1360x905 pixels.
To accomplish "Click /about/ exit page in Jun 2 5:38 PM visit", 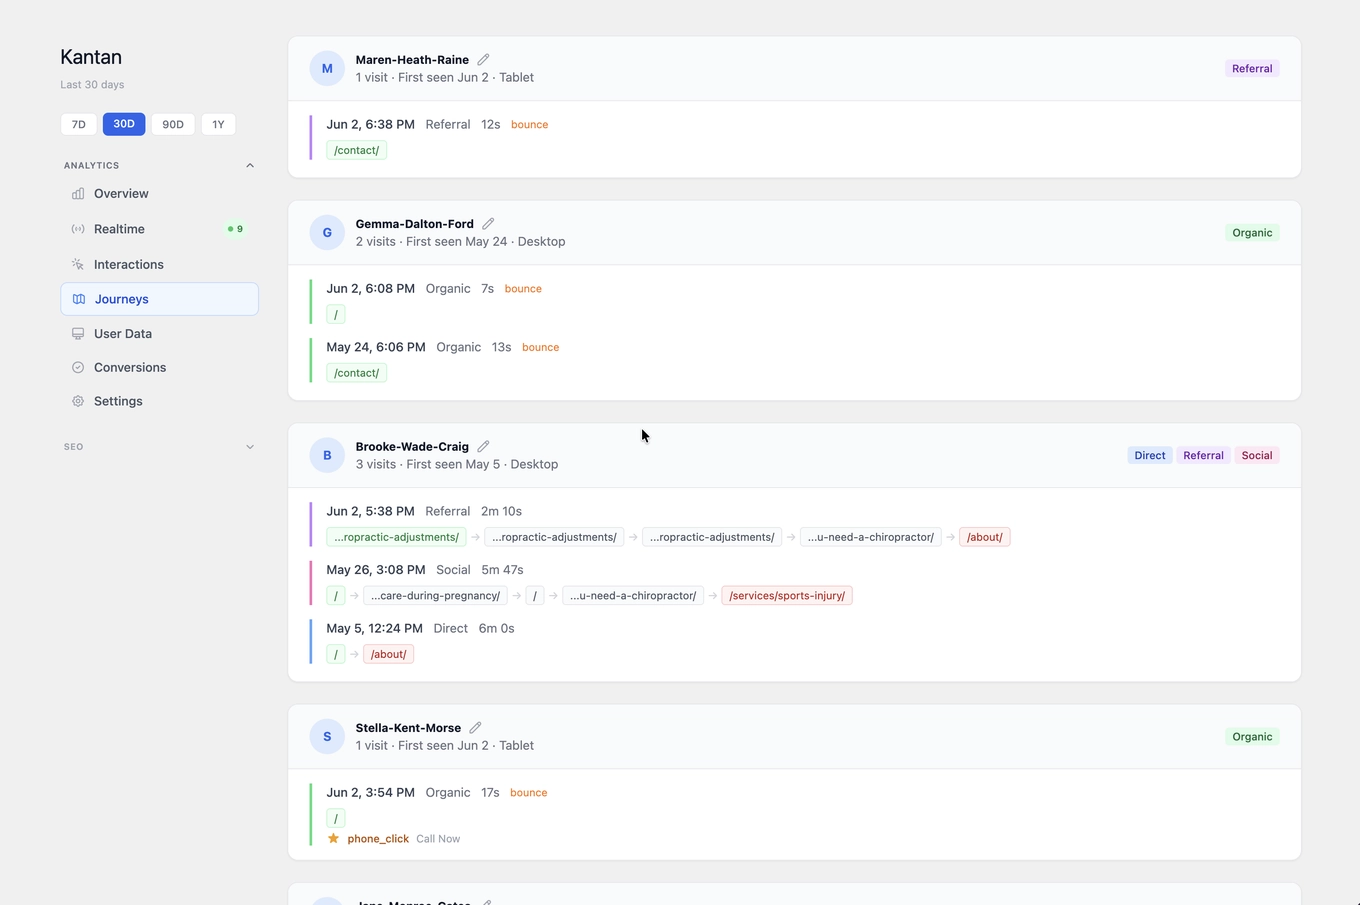I will coord(984,537).
